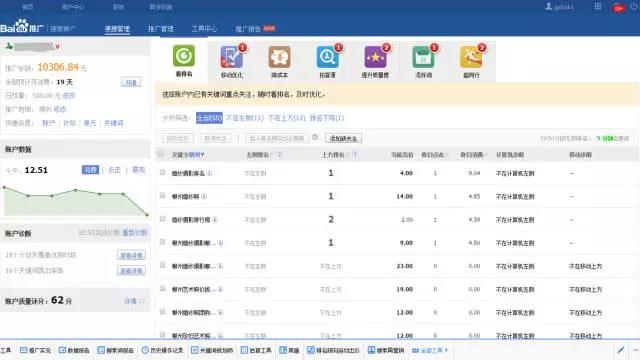Image resolution: width=640 pixels, height=360 pixels.
Task: Check the first keyword row checkbox
Action: [162, 173]
